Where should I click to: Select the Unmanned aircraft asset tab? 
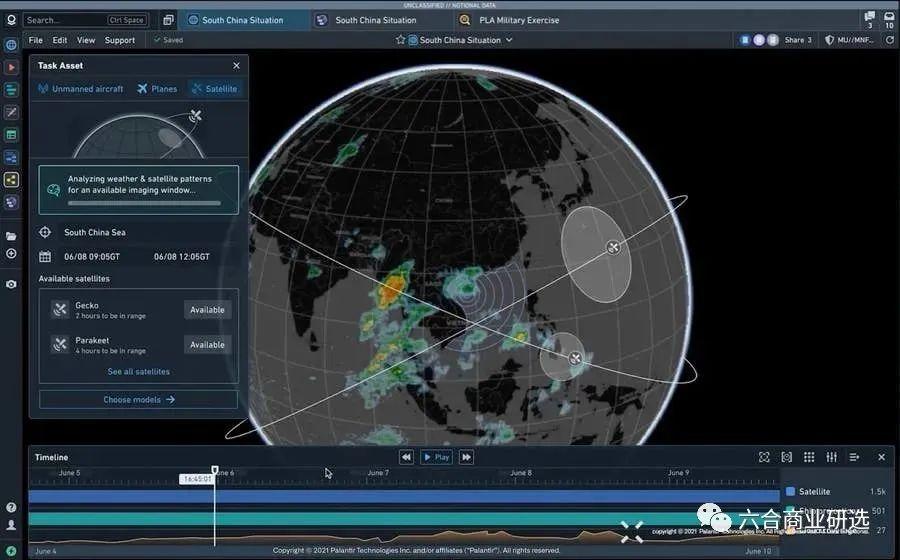pyautogui.click(x=80, y=89)
